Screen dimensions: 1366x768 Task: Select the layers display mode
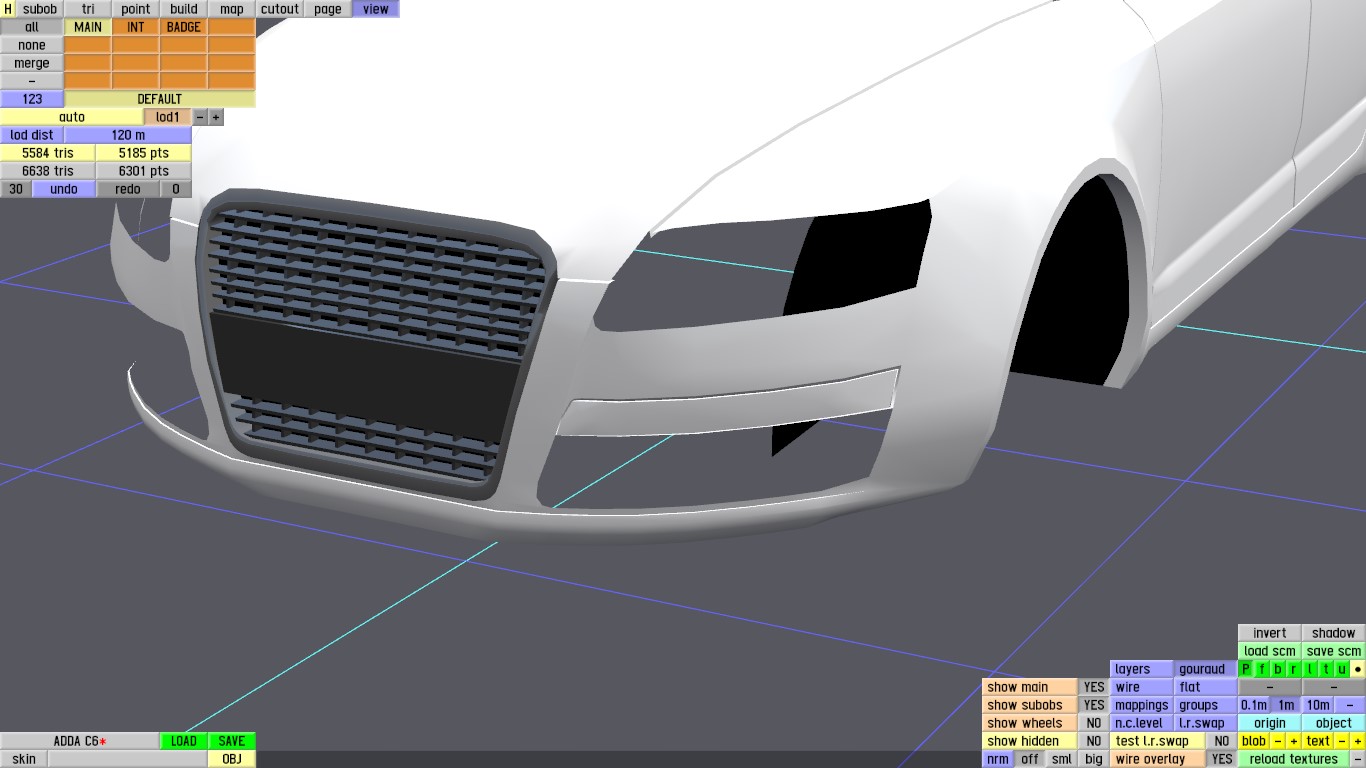1142,669
